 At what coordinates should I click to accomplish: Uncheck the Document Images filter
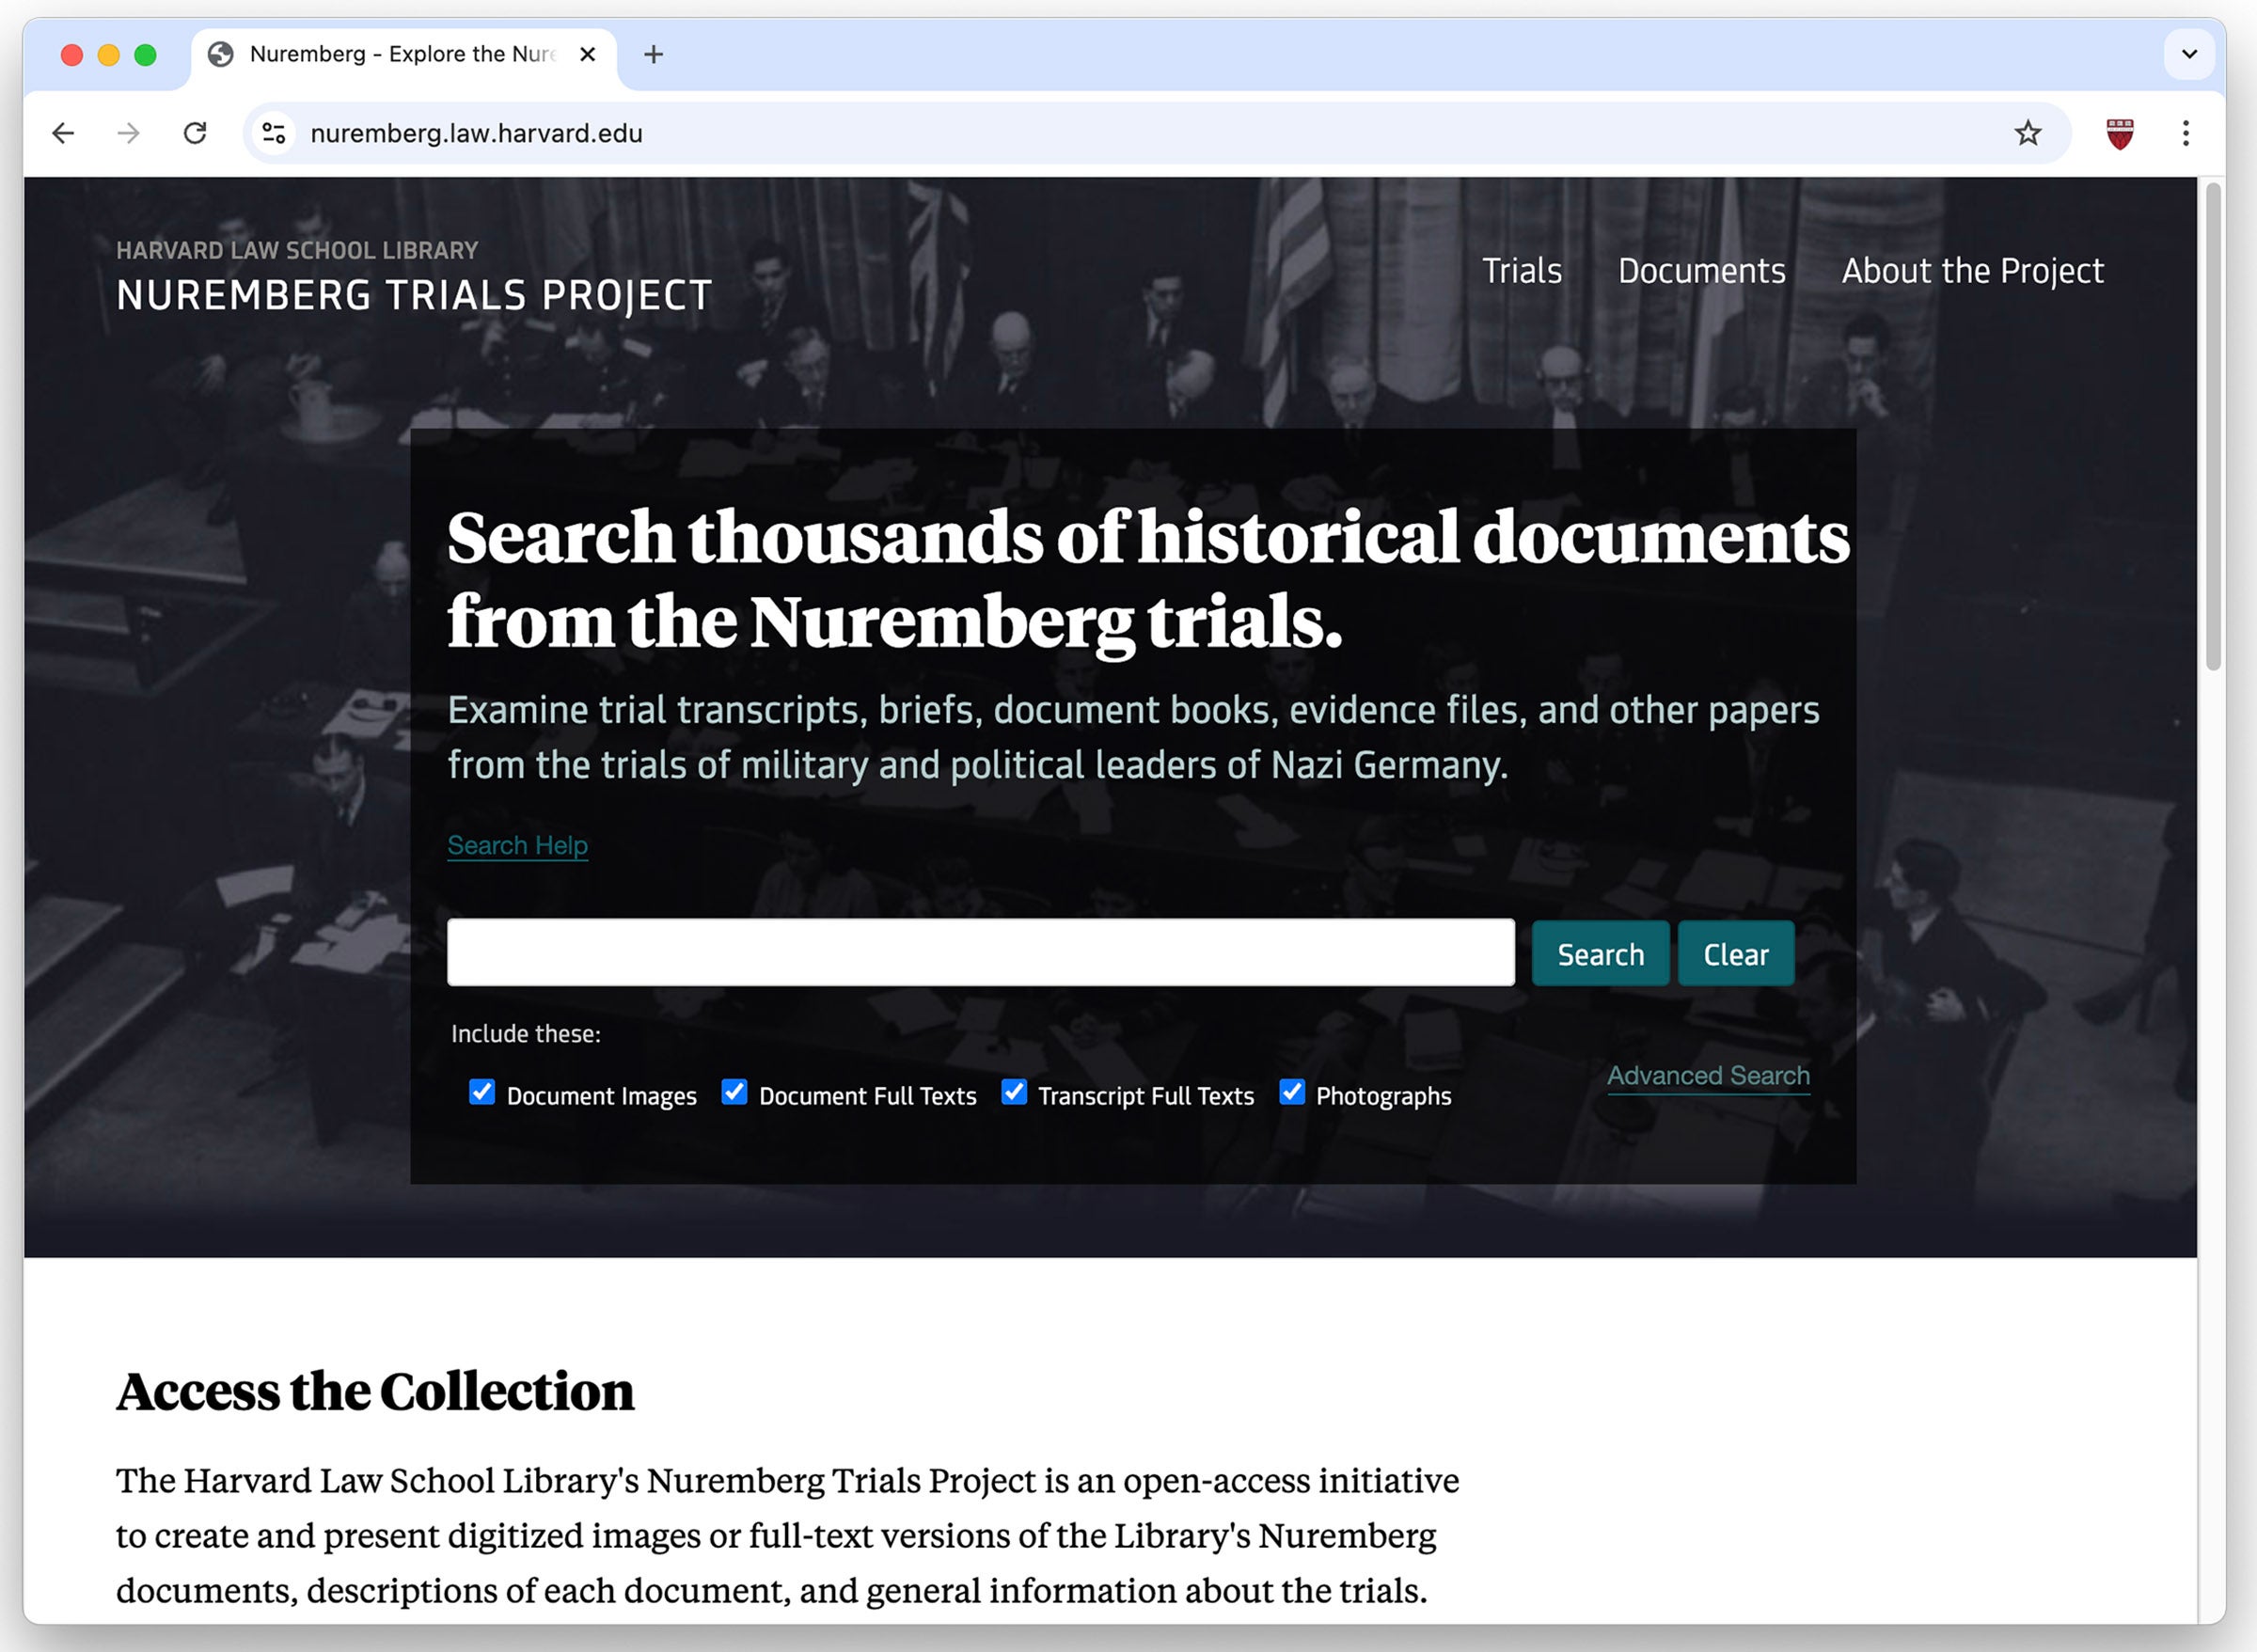tap(482, 1093)
